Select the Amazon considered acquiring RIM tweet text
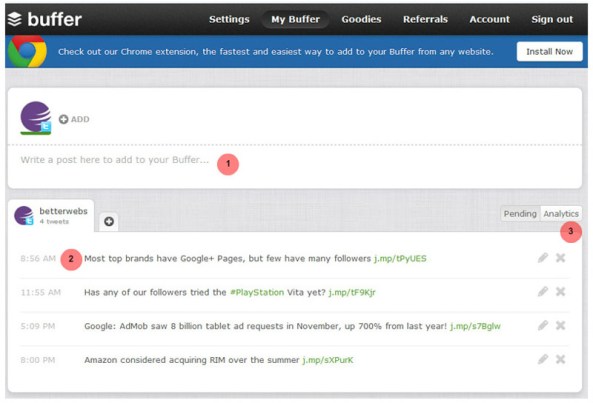Viewport: 593px width, 403px height. 192,360
